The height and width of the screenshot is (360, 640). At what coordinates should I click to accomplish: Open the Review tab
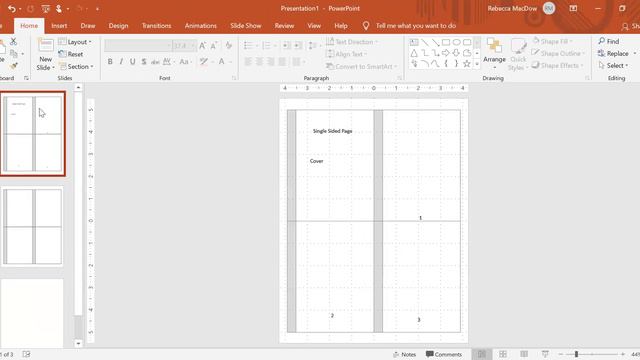(x=284, y=26)
